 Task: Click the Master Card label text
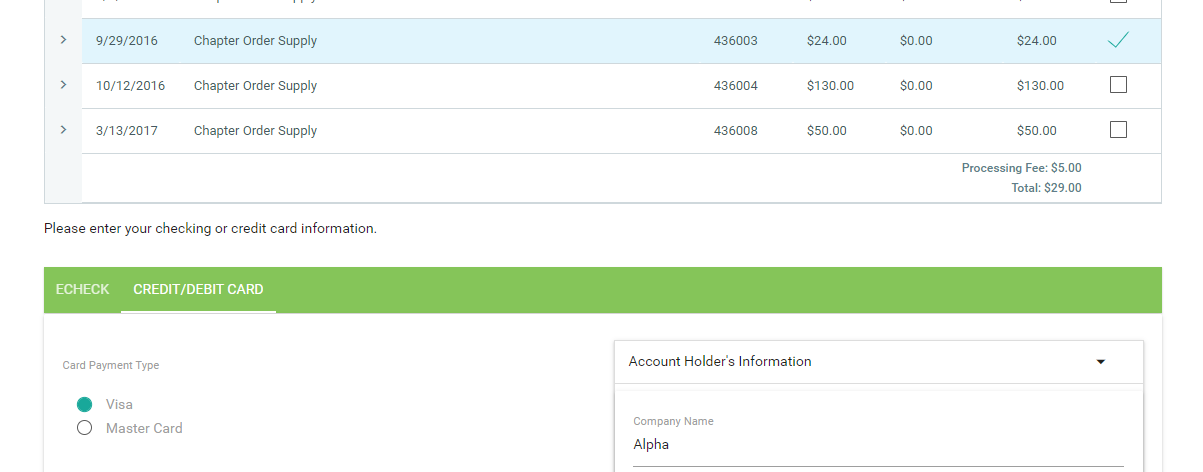144,428
